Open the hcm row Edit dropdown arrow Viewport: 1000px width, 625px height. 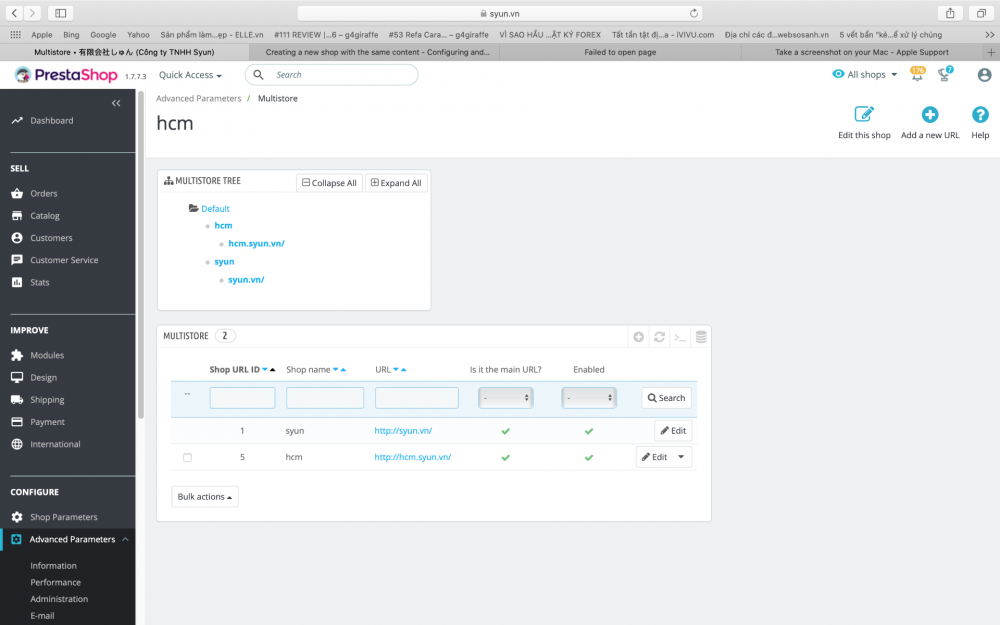(x=681, y=457)
